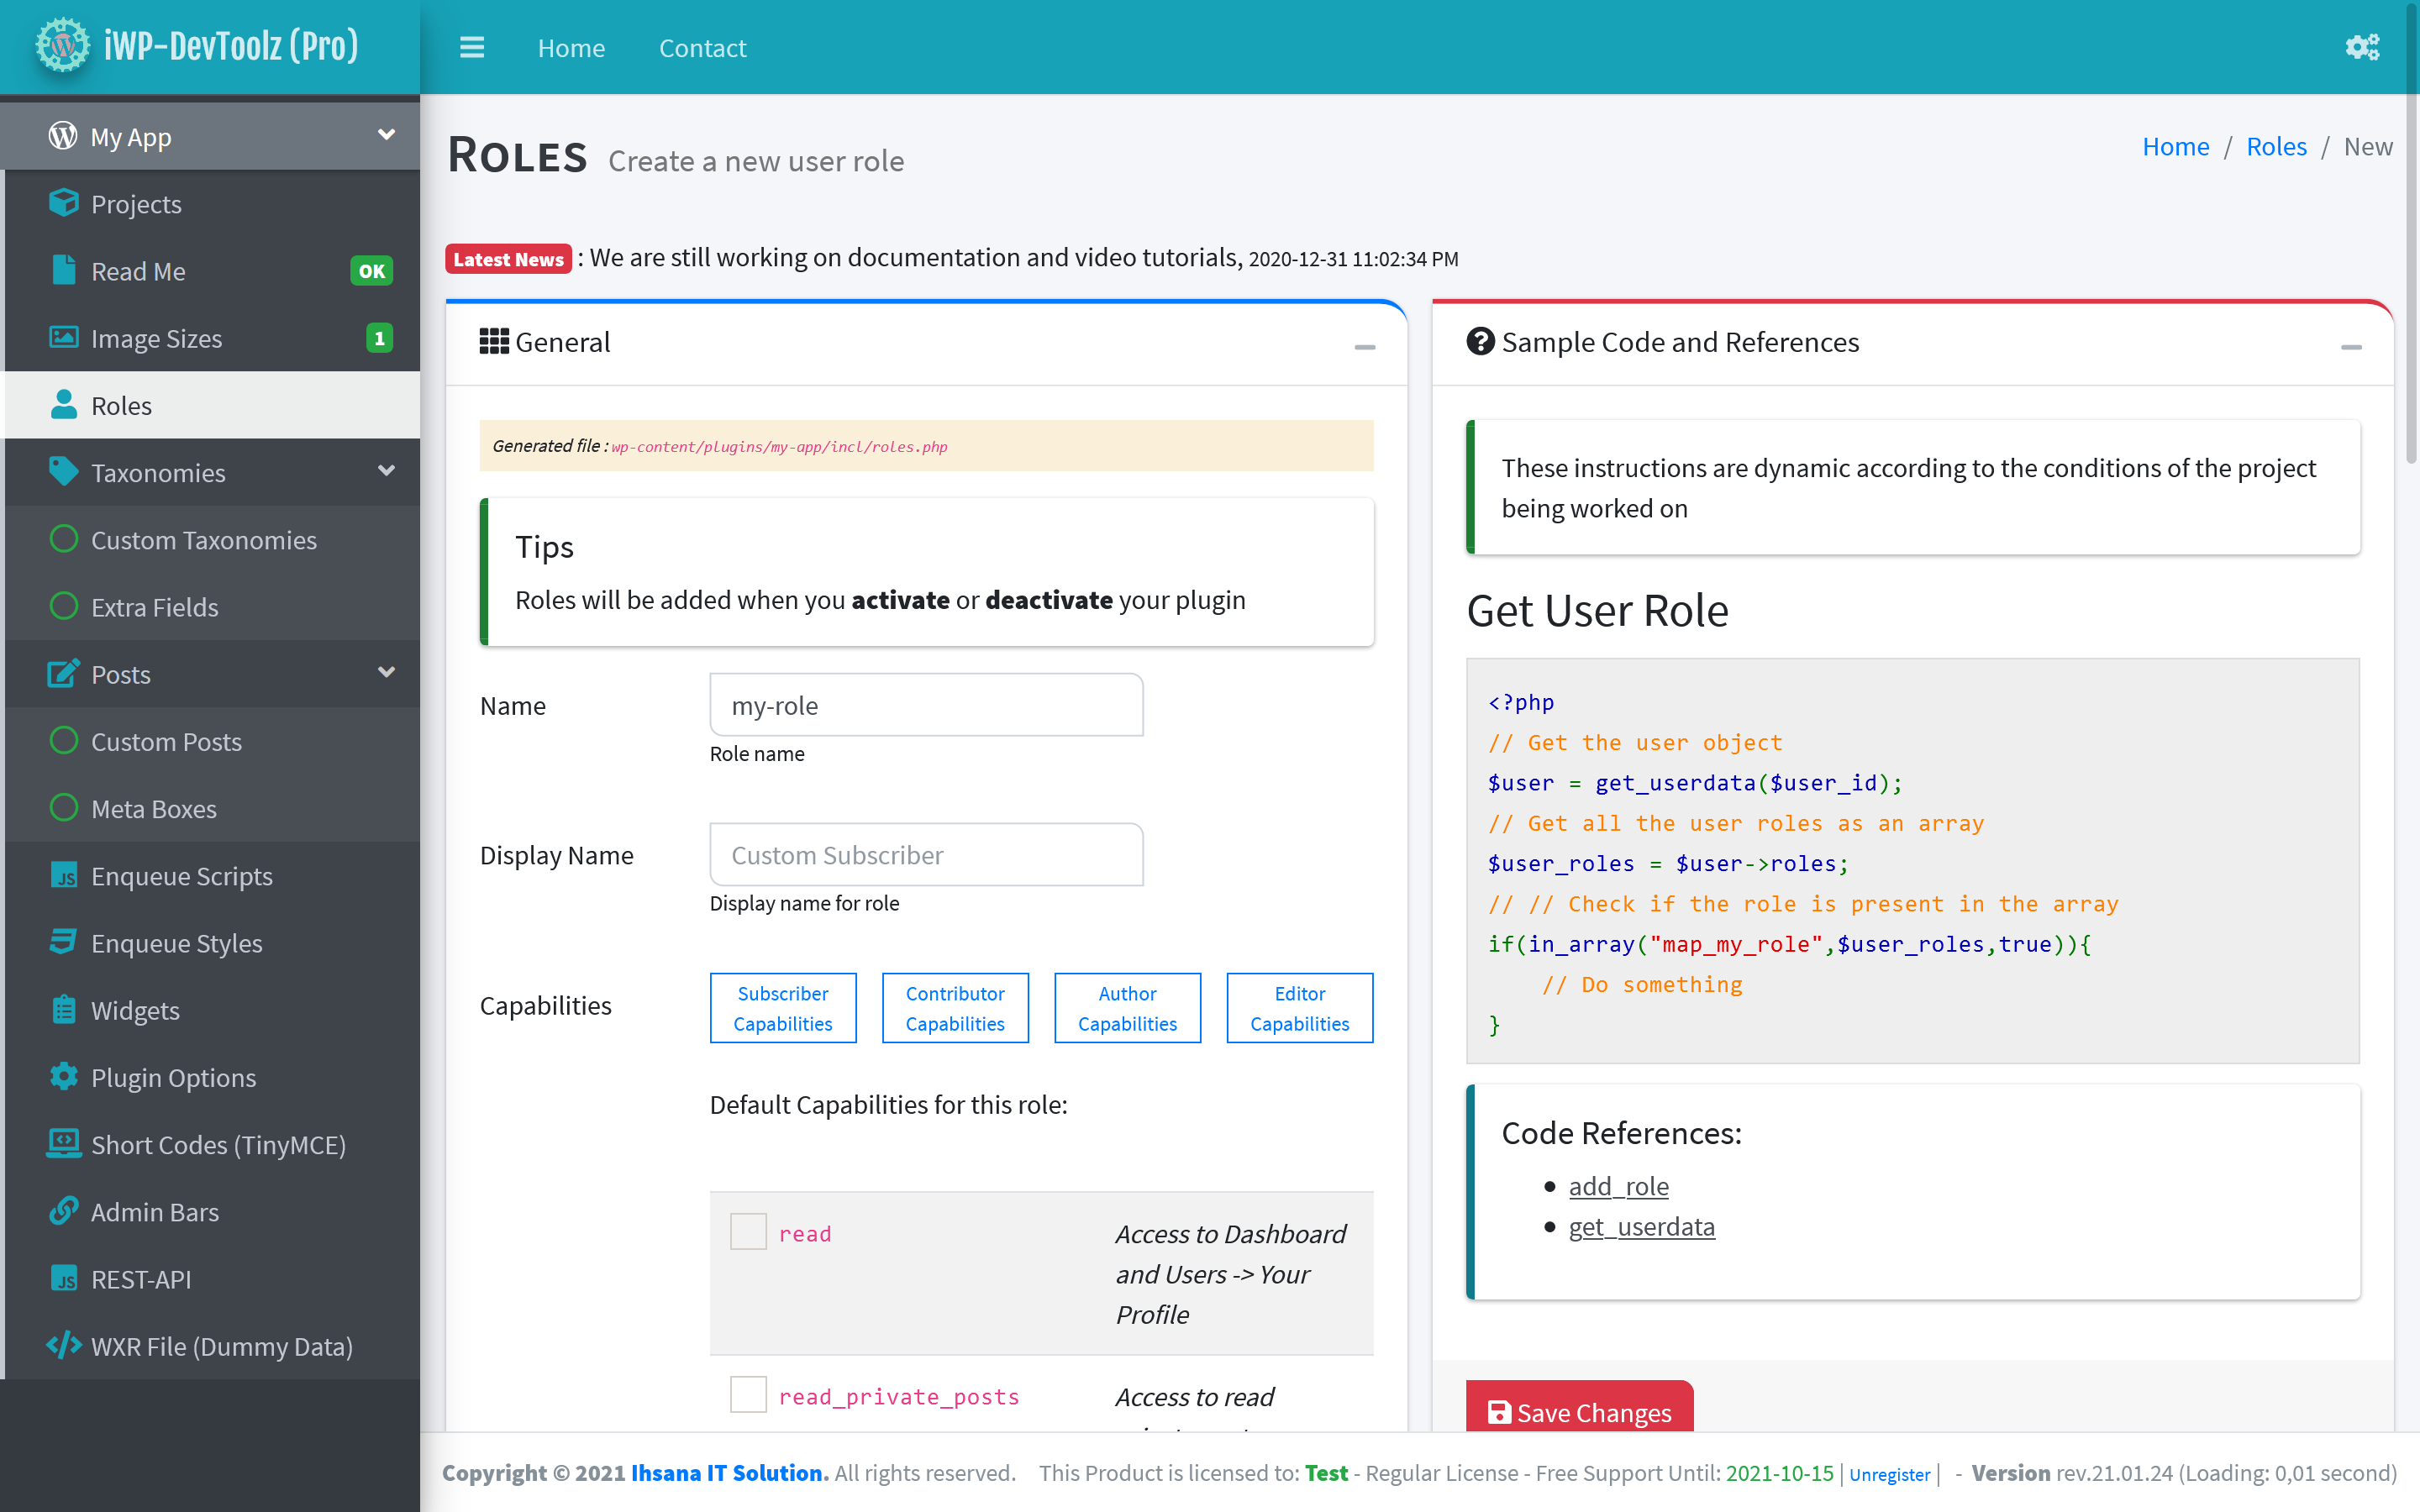Go to Home via breadcrumb link
Viewport: 2420px width, 1512px height.
(2175, 146)
